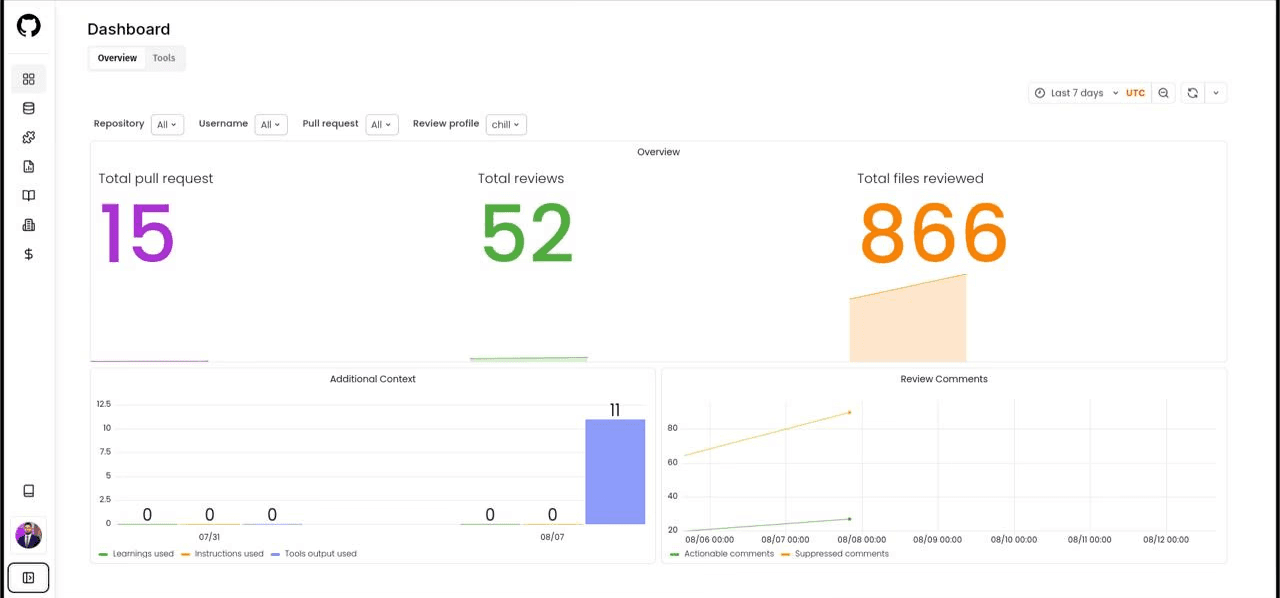The height and width of the screenshot is (598, 1280).
Task: Open the repositories database icon in the sidebar
Action: 28,108
